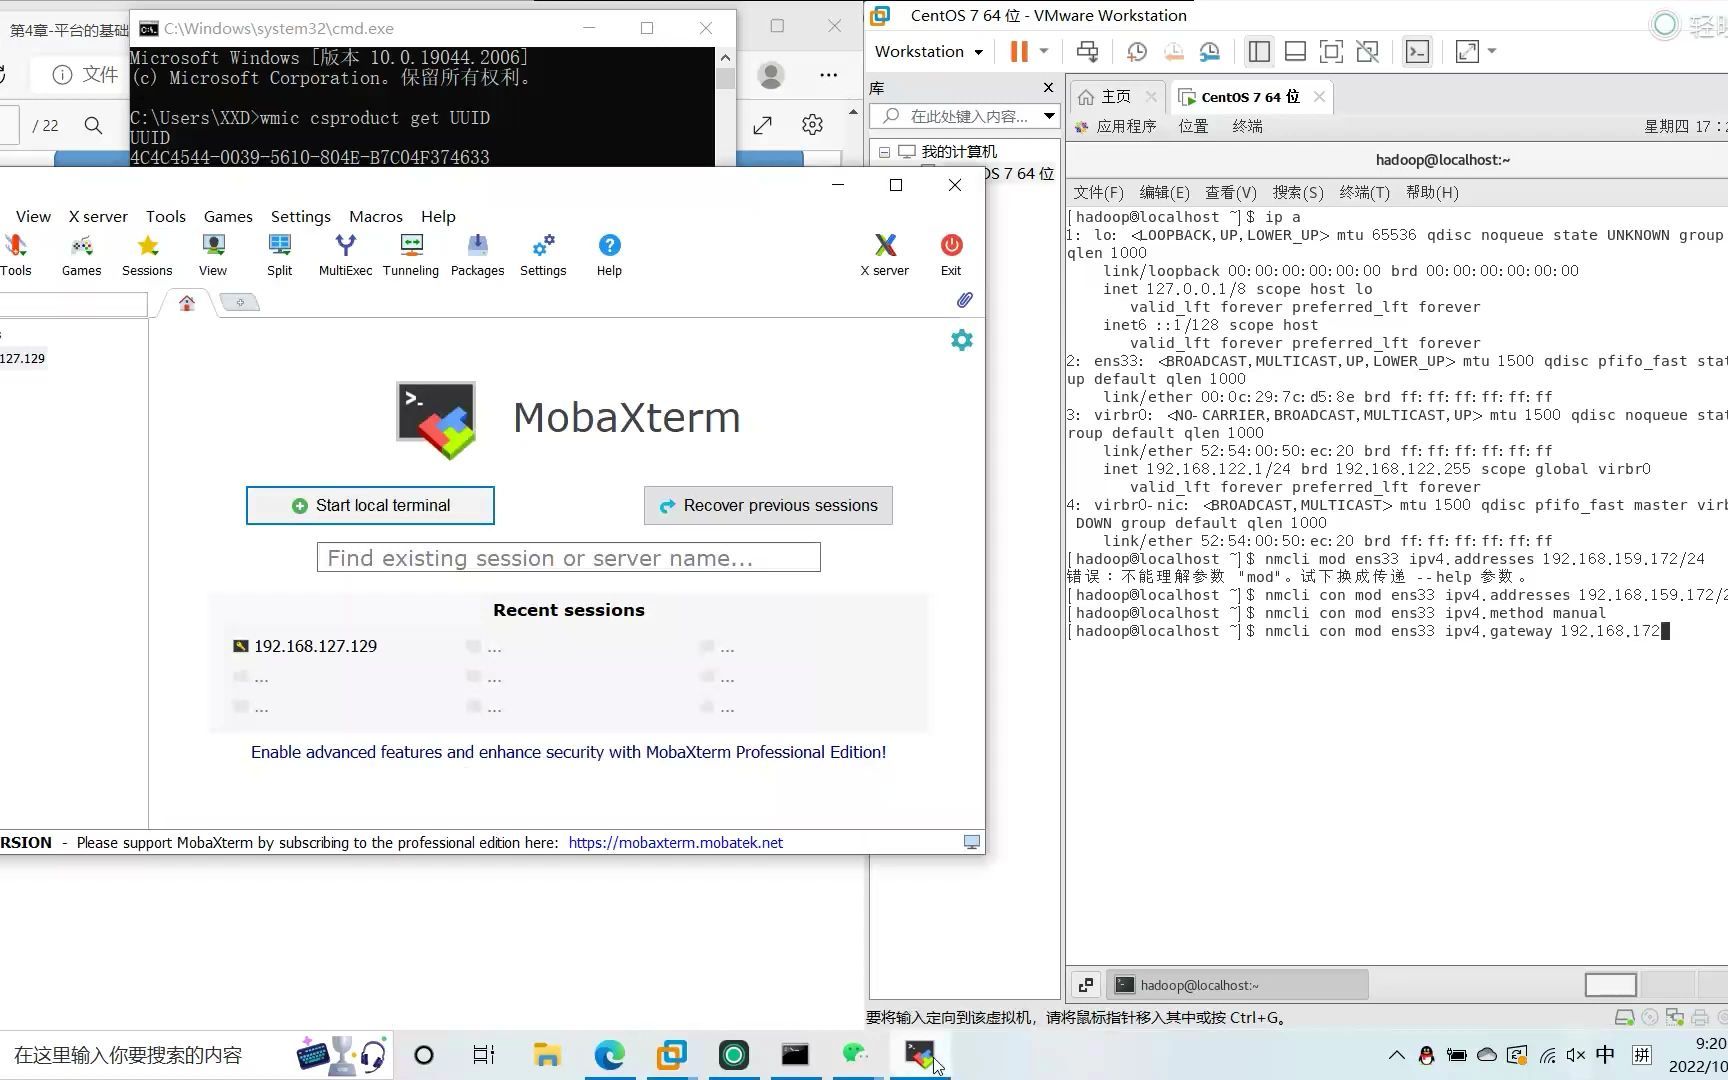The height and width of the screenshot is (1080, 1728).
Task: Expand the stretch display dropdown arrow in VMware
Action: [x=1492, y=52]
